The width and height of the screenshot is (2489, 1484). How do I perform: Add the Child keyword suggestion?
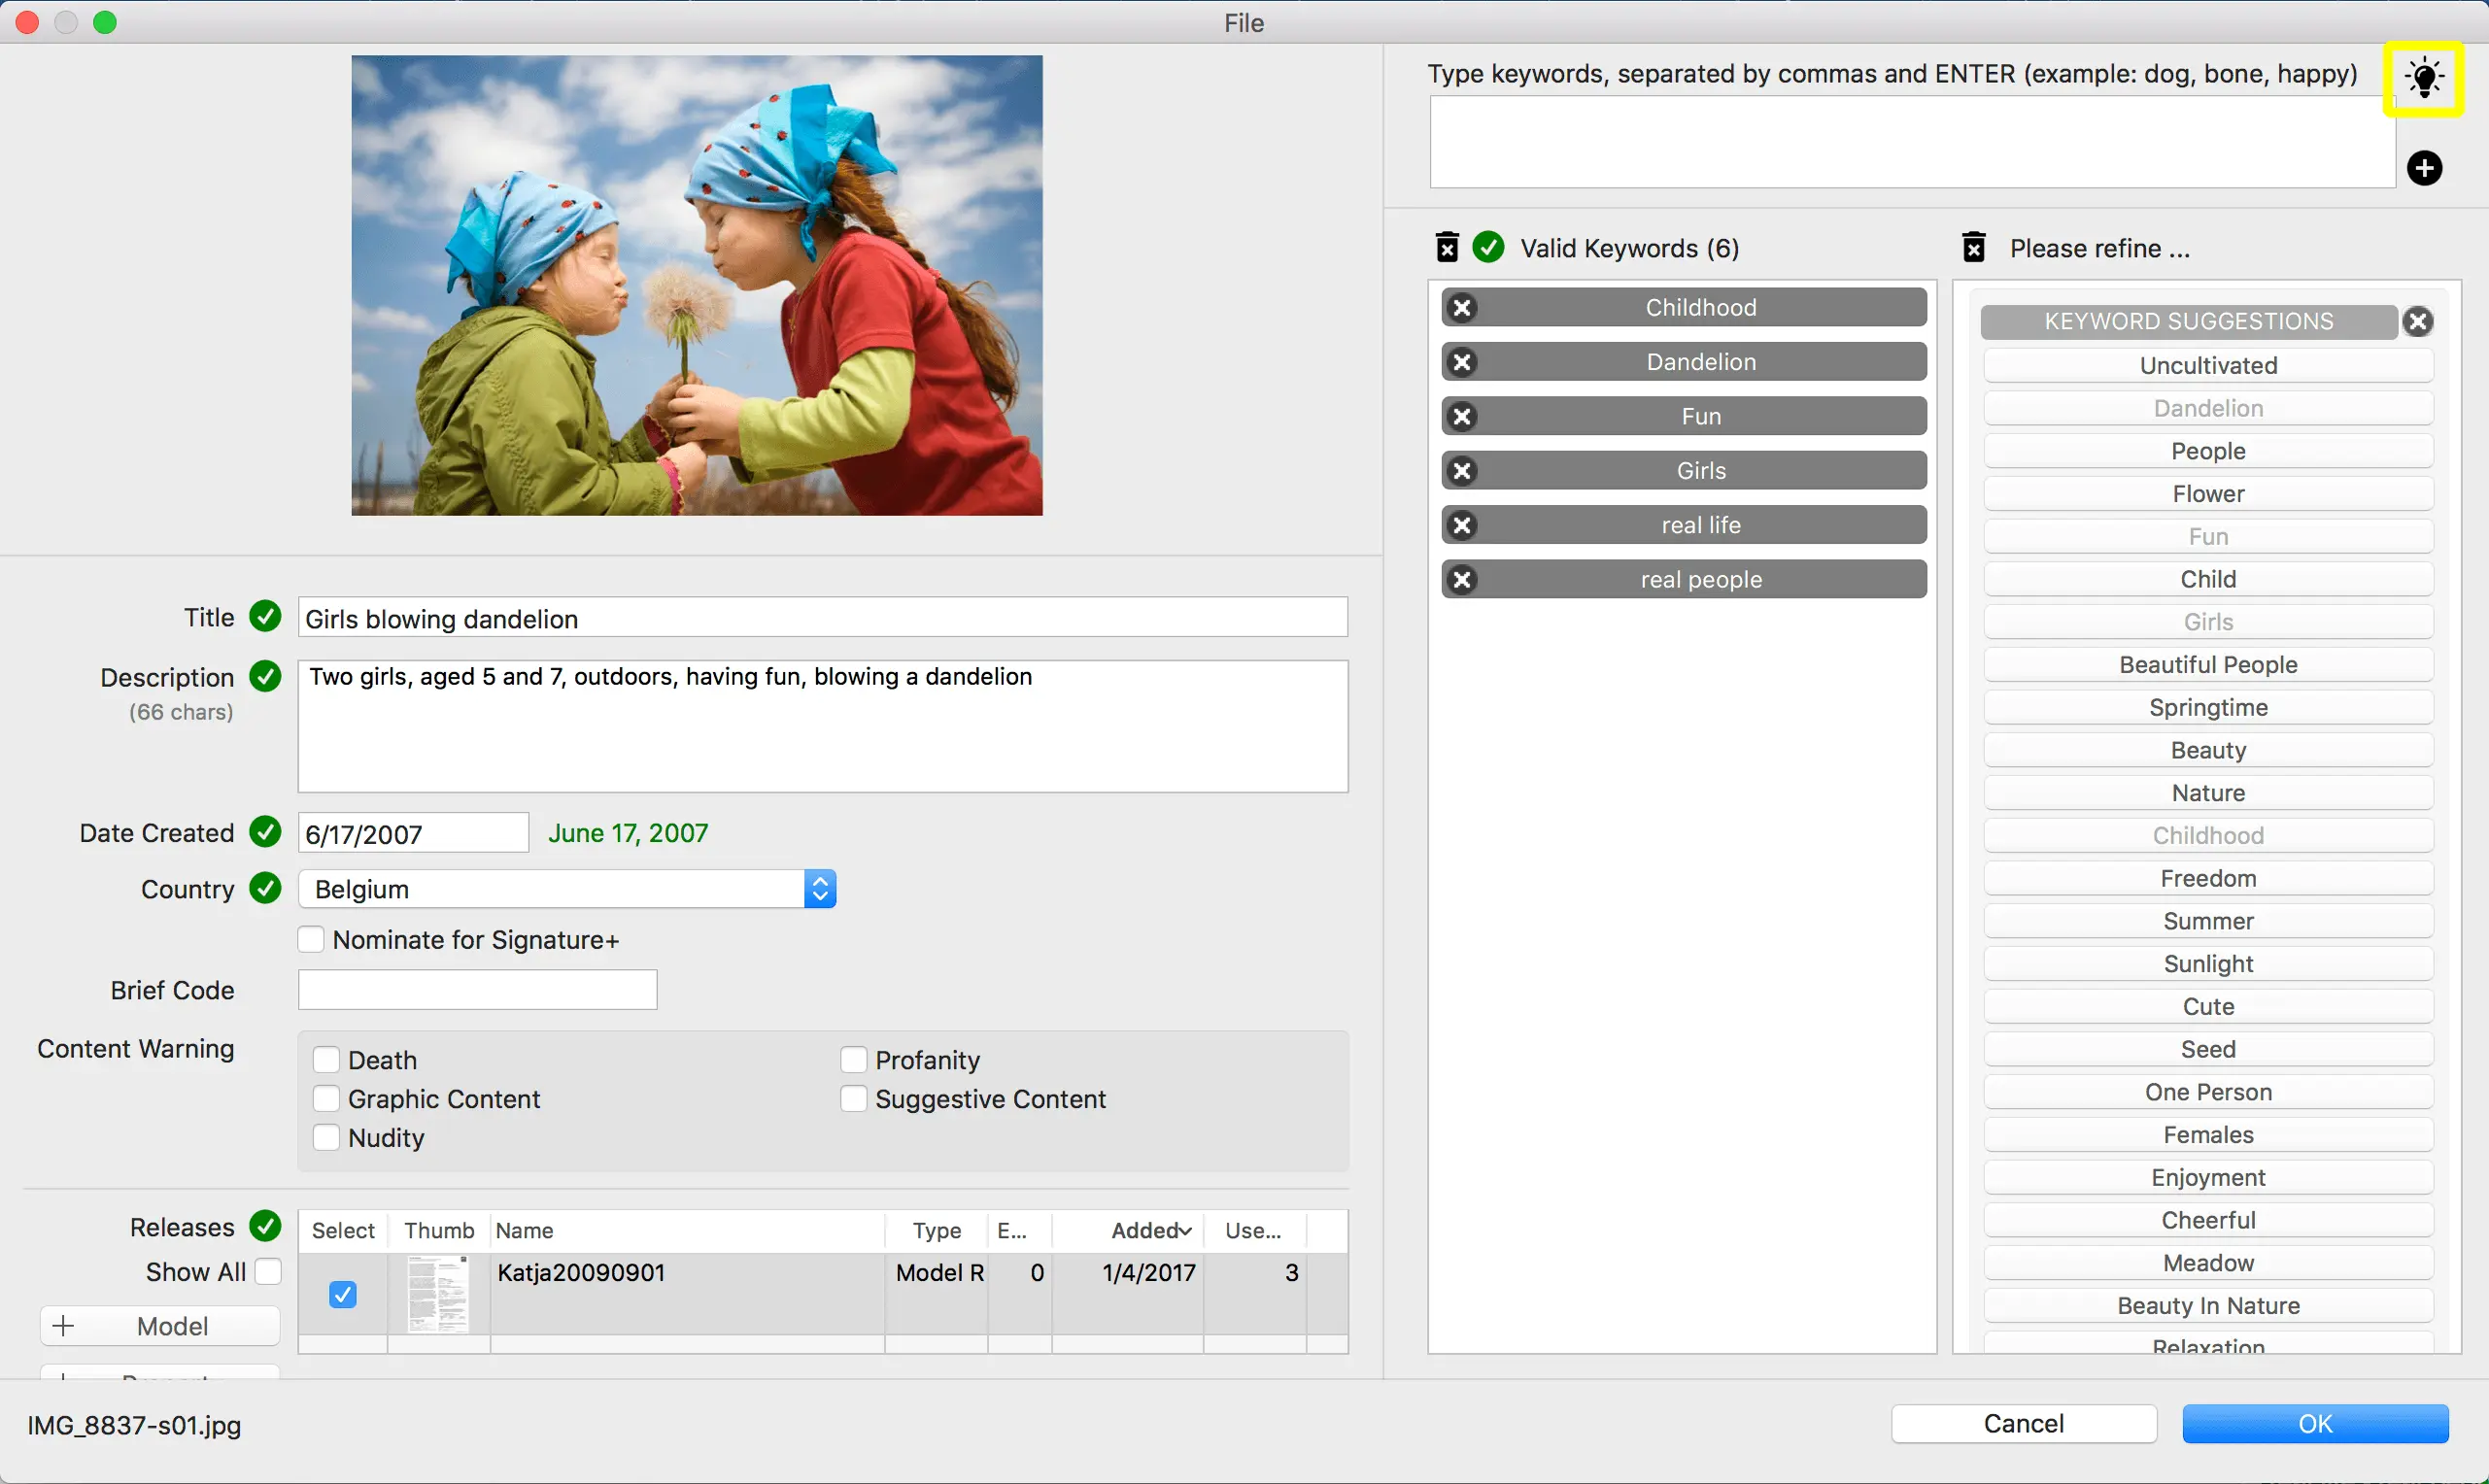point(2208,579)
